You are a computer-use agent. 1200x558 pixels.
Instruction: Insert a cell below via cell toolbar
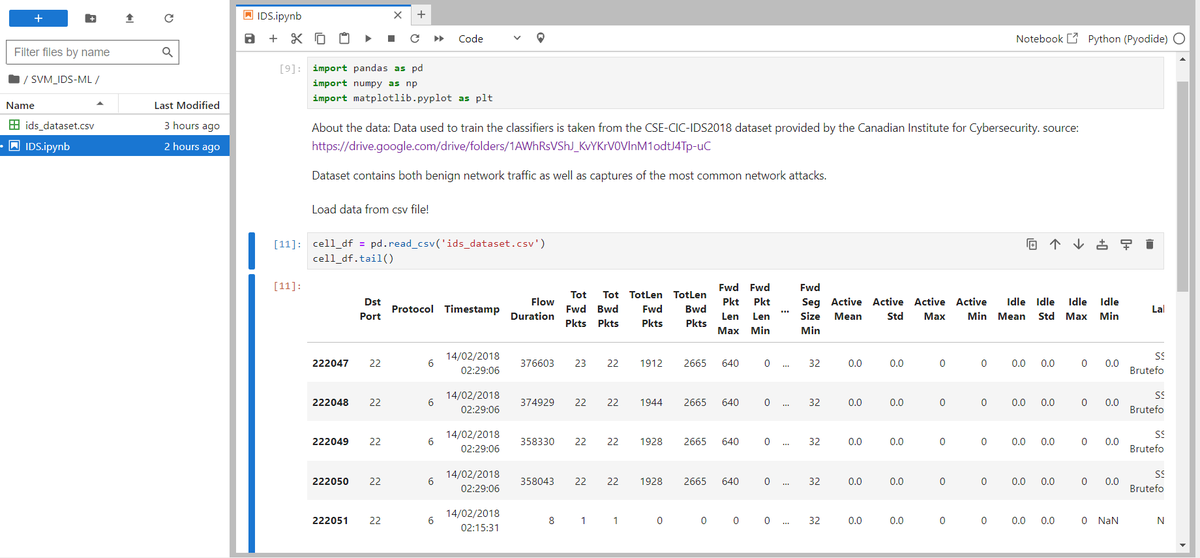click(1125, 244)
